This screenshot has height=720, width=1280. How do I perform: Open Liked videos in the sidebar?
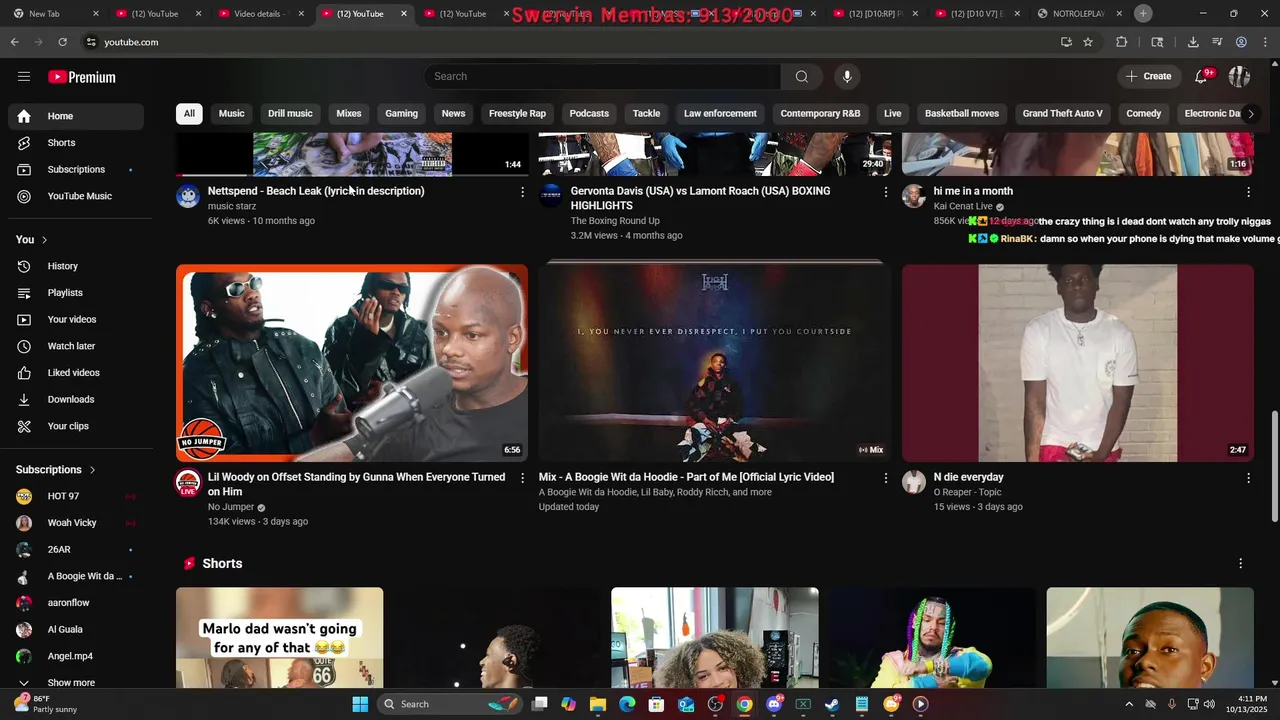(x=76, y=373)
